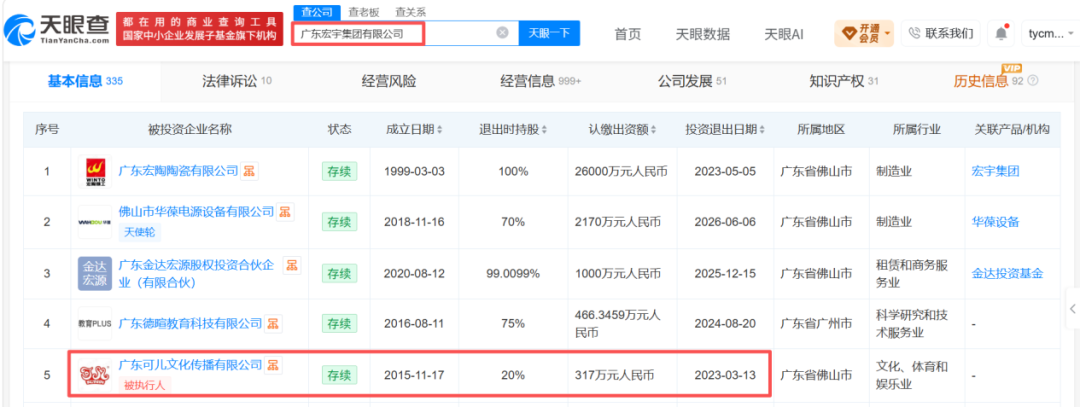
Task: Open 佛山市华葆电源设备有限公司 company link
Action: tap(196, 212)
